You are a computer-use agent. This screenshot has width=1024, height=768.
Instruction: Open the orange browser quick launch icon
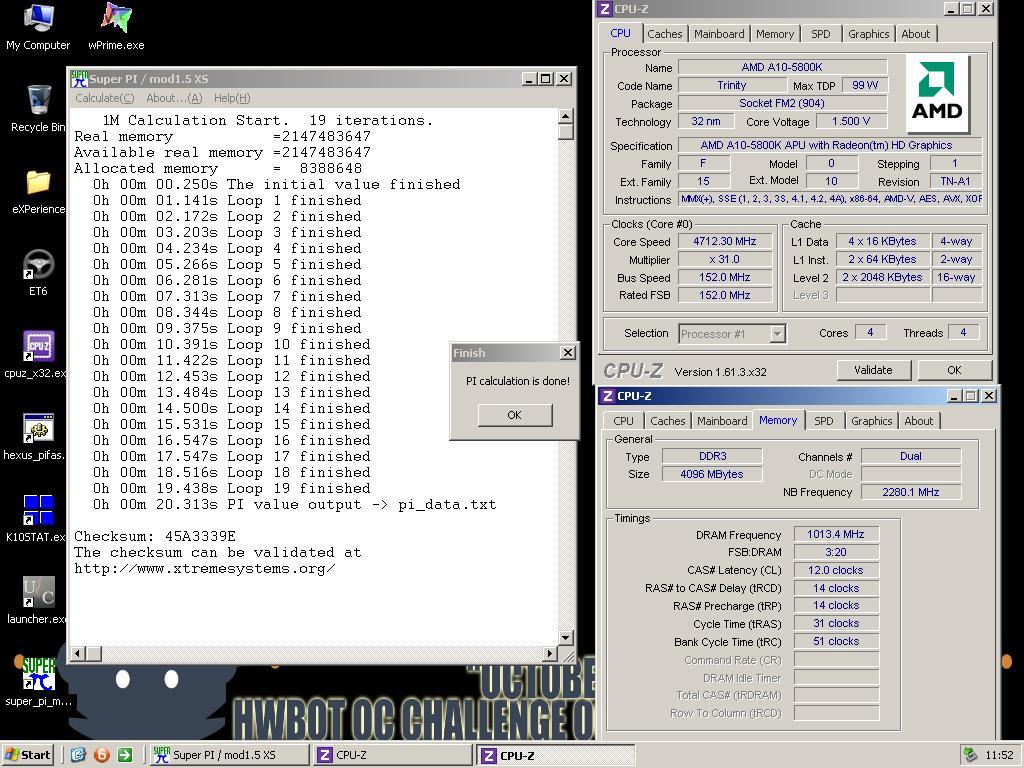tap(102, 755)
